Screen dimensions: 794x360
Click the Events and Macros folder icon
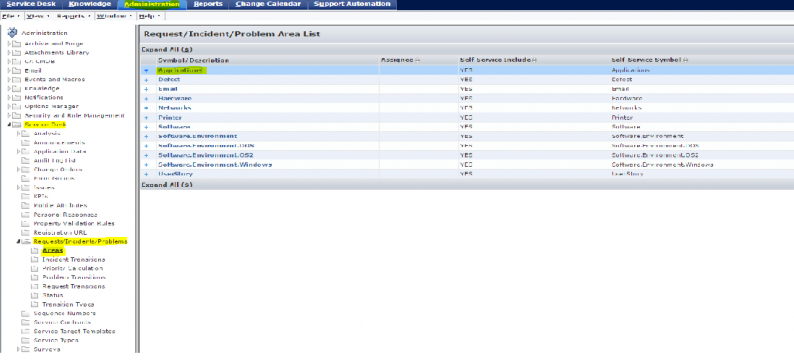point(17,79)
